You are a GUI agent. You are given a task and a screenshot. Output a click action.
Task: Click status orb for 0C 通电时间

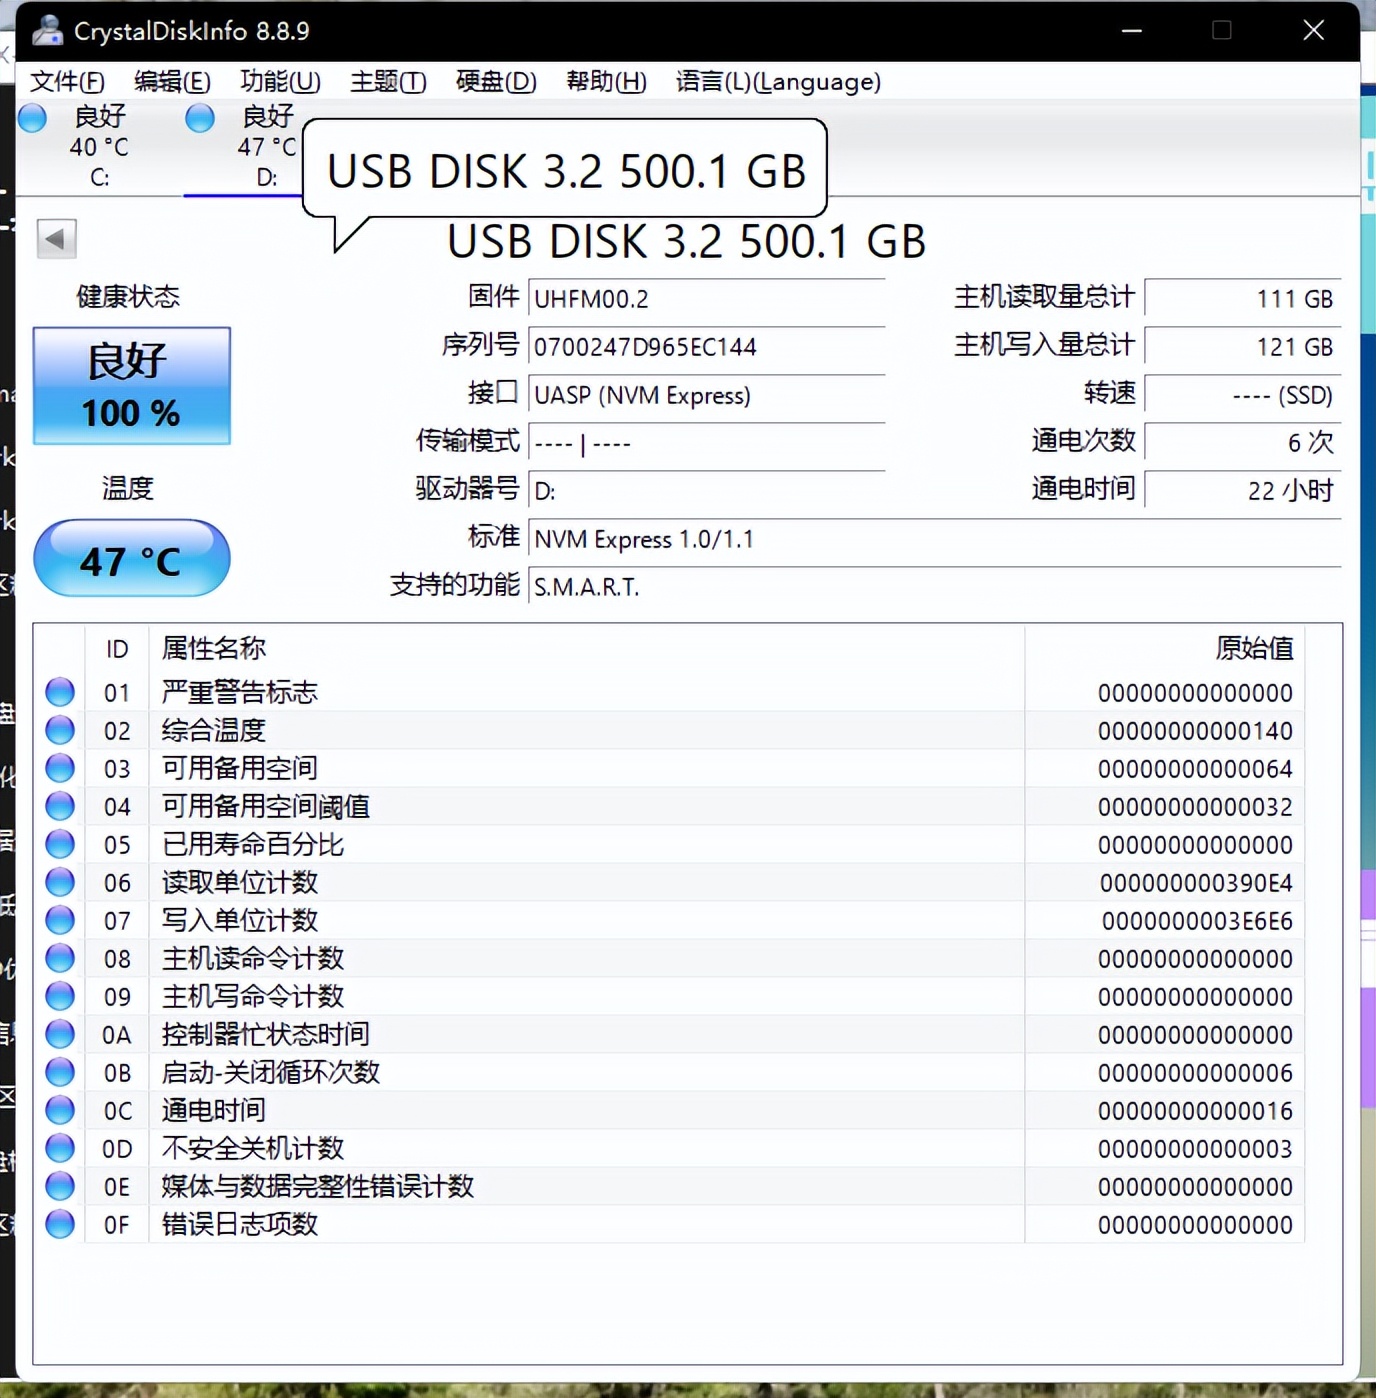[x=60, y=1110]
